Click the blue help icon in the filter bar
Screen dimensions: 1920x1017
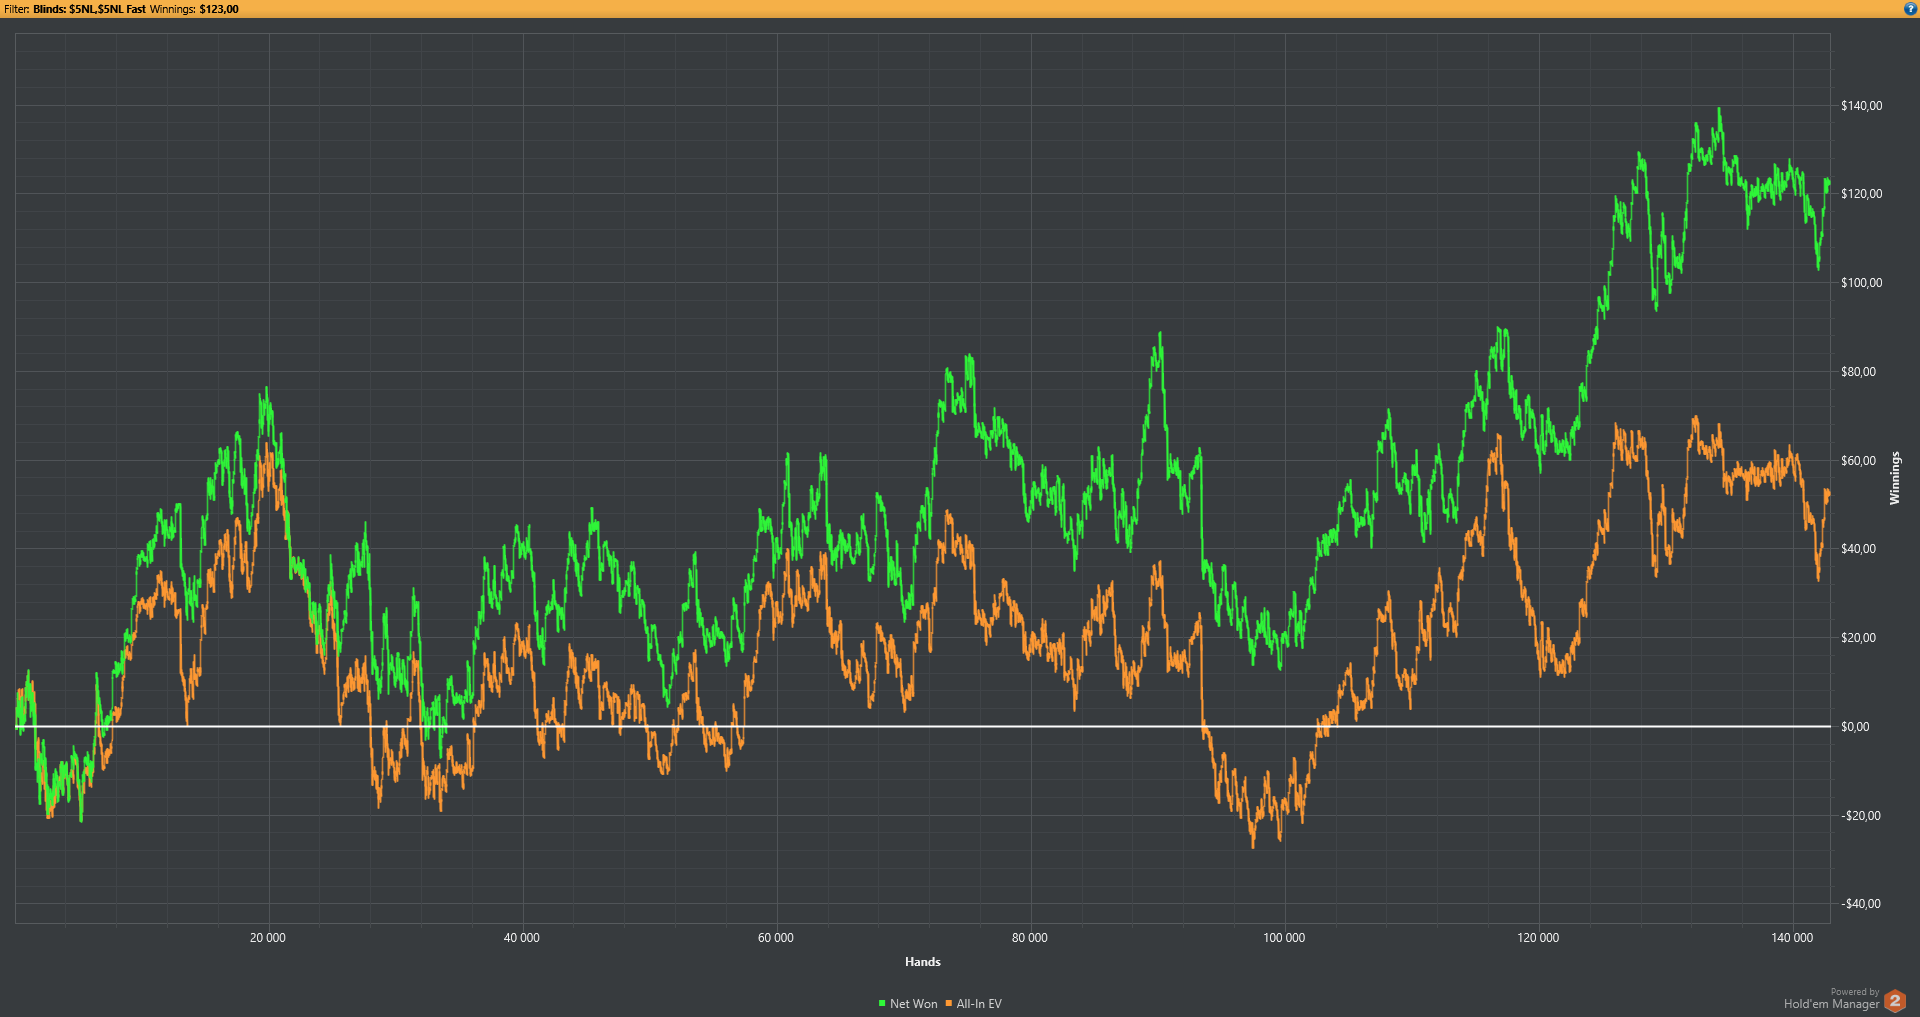click(x=1910, y=9)
